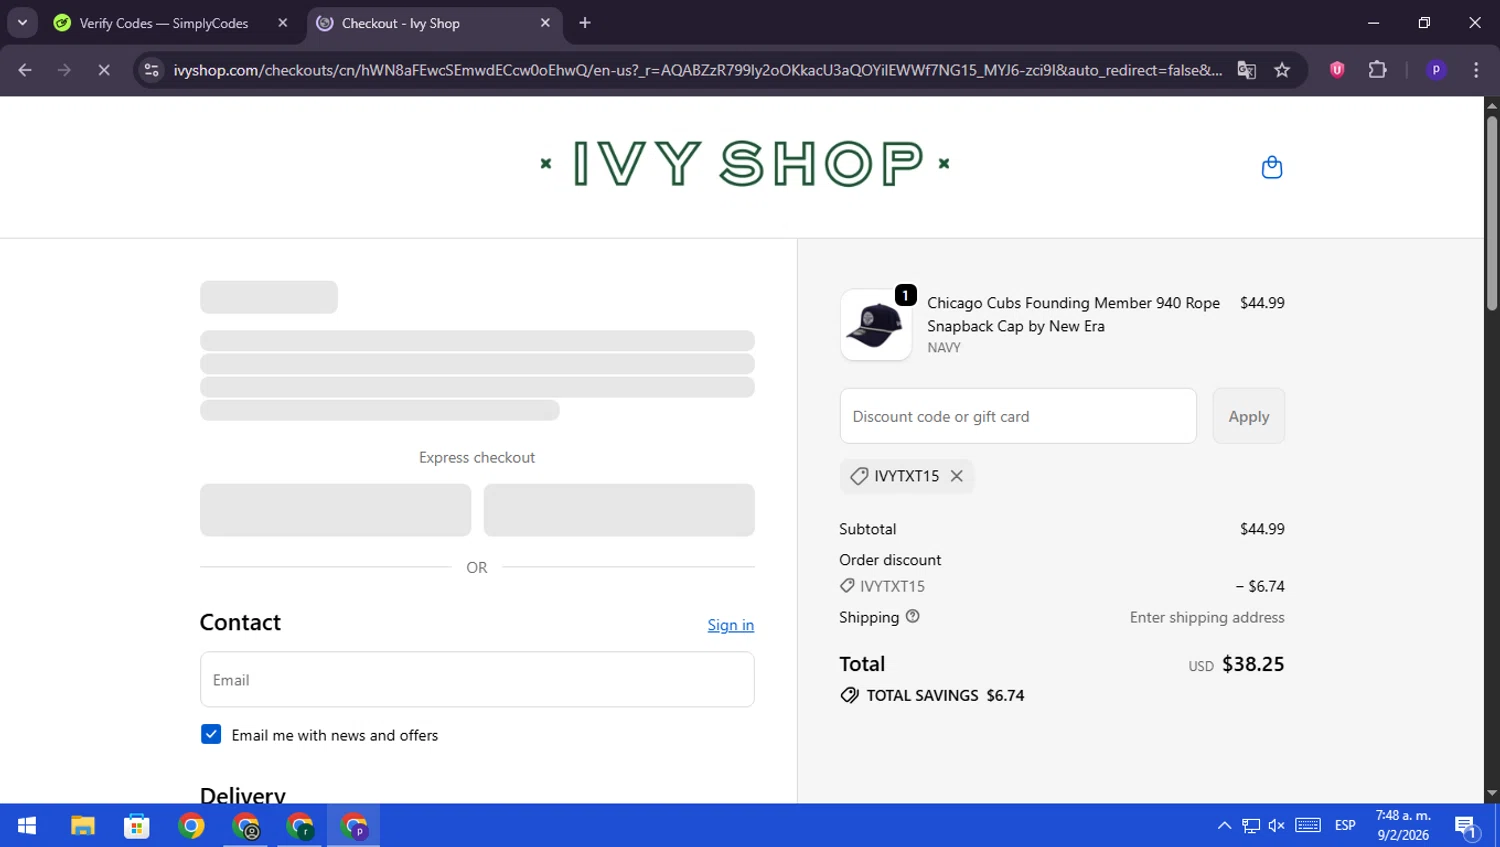Viewport: 1500px width, 847px height.
Task: Click the Enter shipping address text
Action: pyautogui.click(x=1207, y=617)
